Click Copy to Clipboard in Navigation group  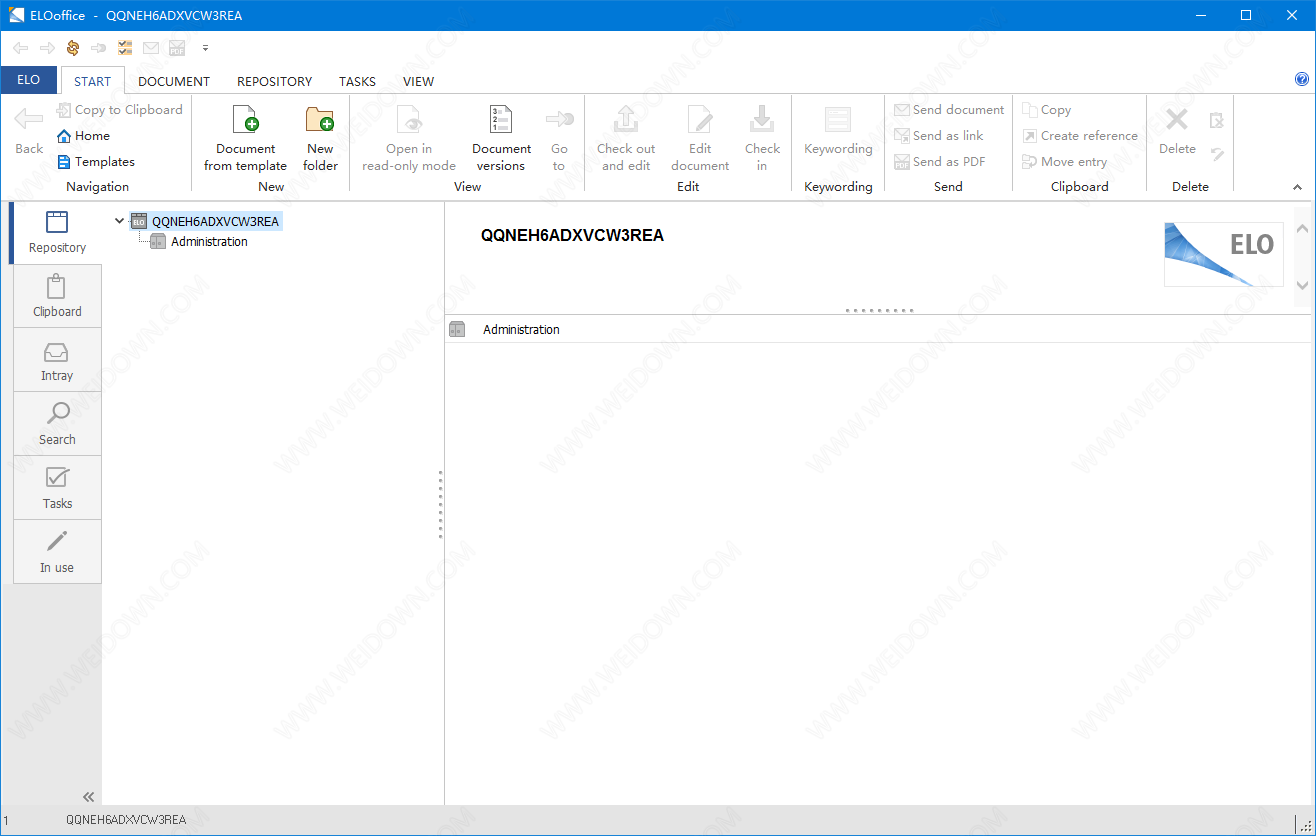click(x=119, y=110)
